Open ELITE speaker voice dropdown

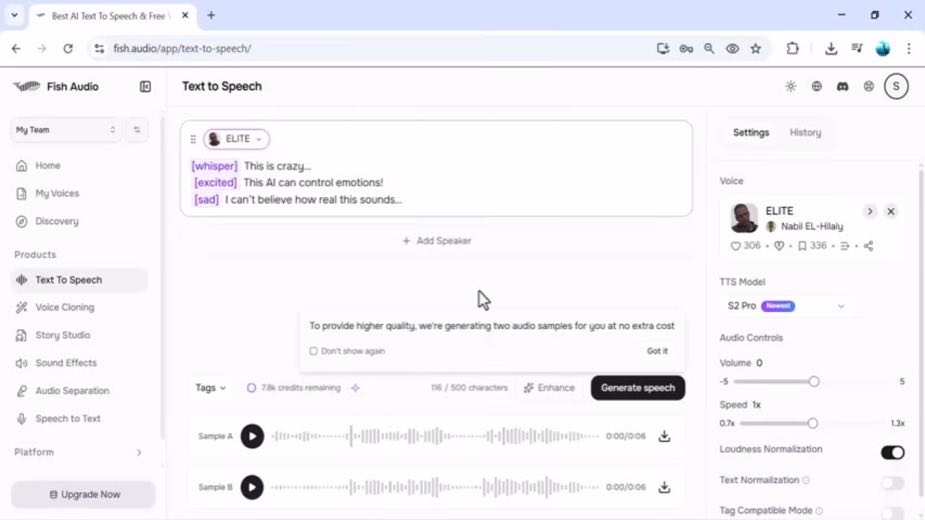pos(236,139)
